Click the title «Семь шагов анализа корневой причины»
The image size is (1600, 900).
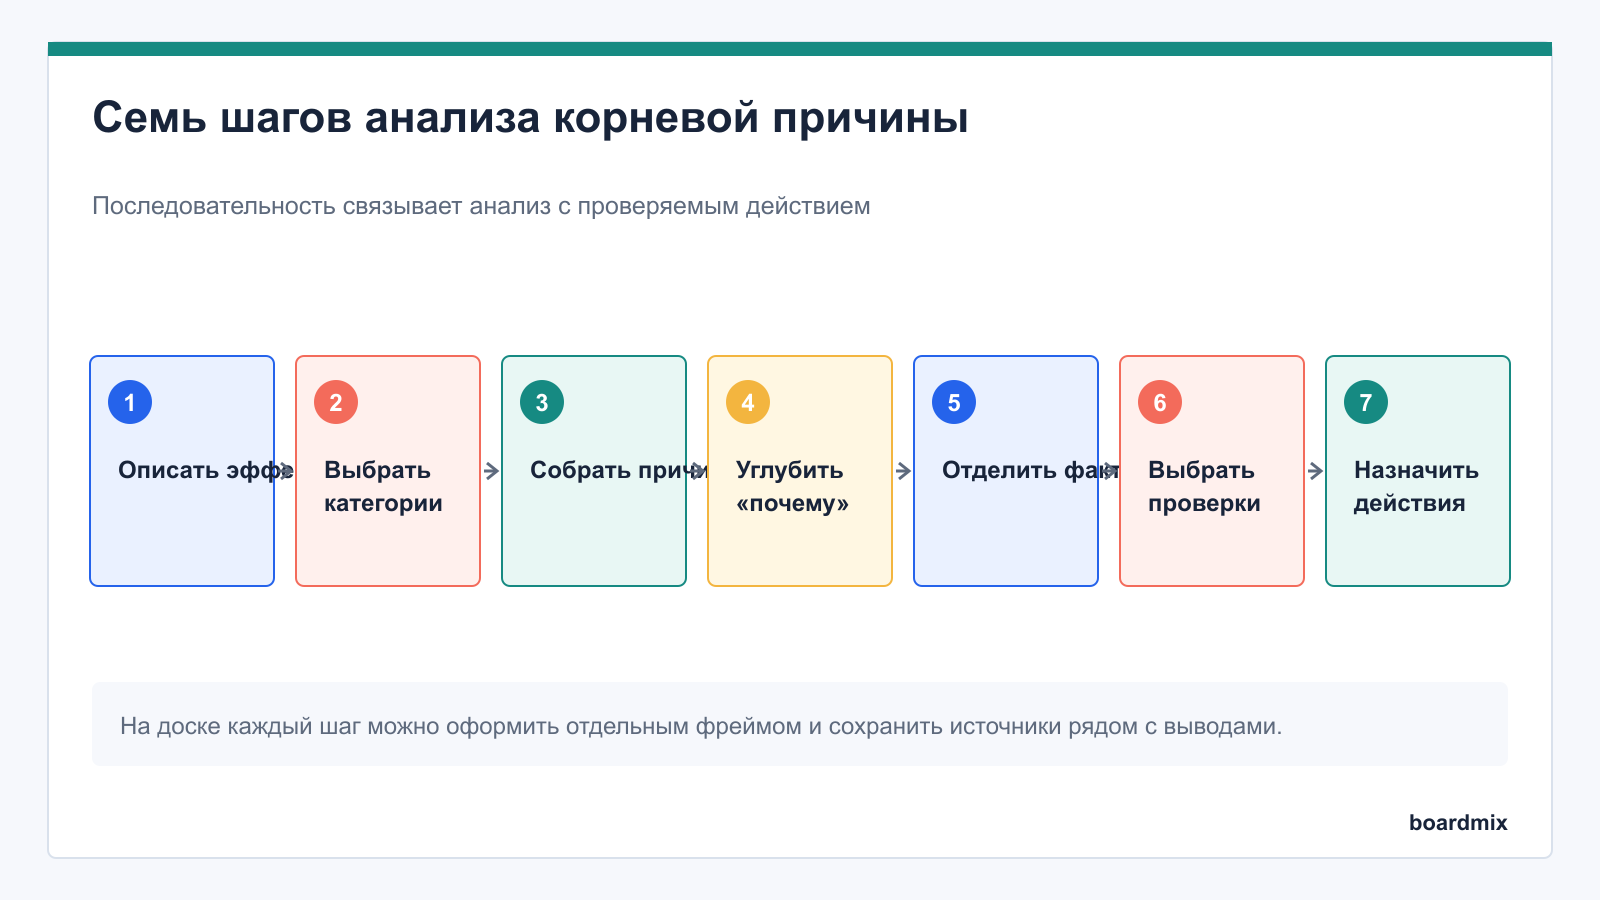(x=530, y=118)
